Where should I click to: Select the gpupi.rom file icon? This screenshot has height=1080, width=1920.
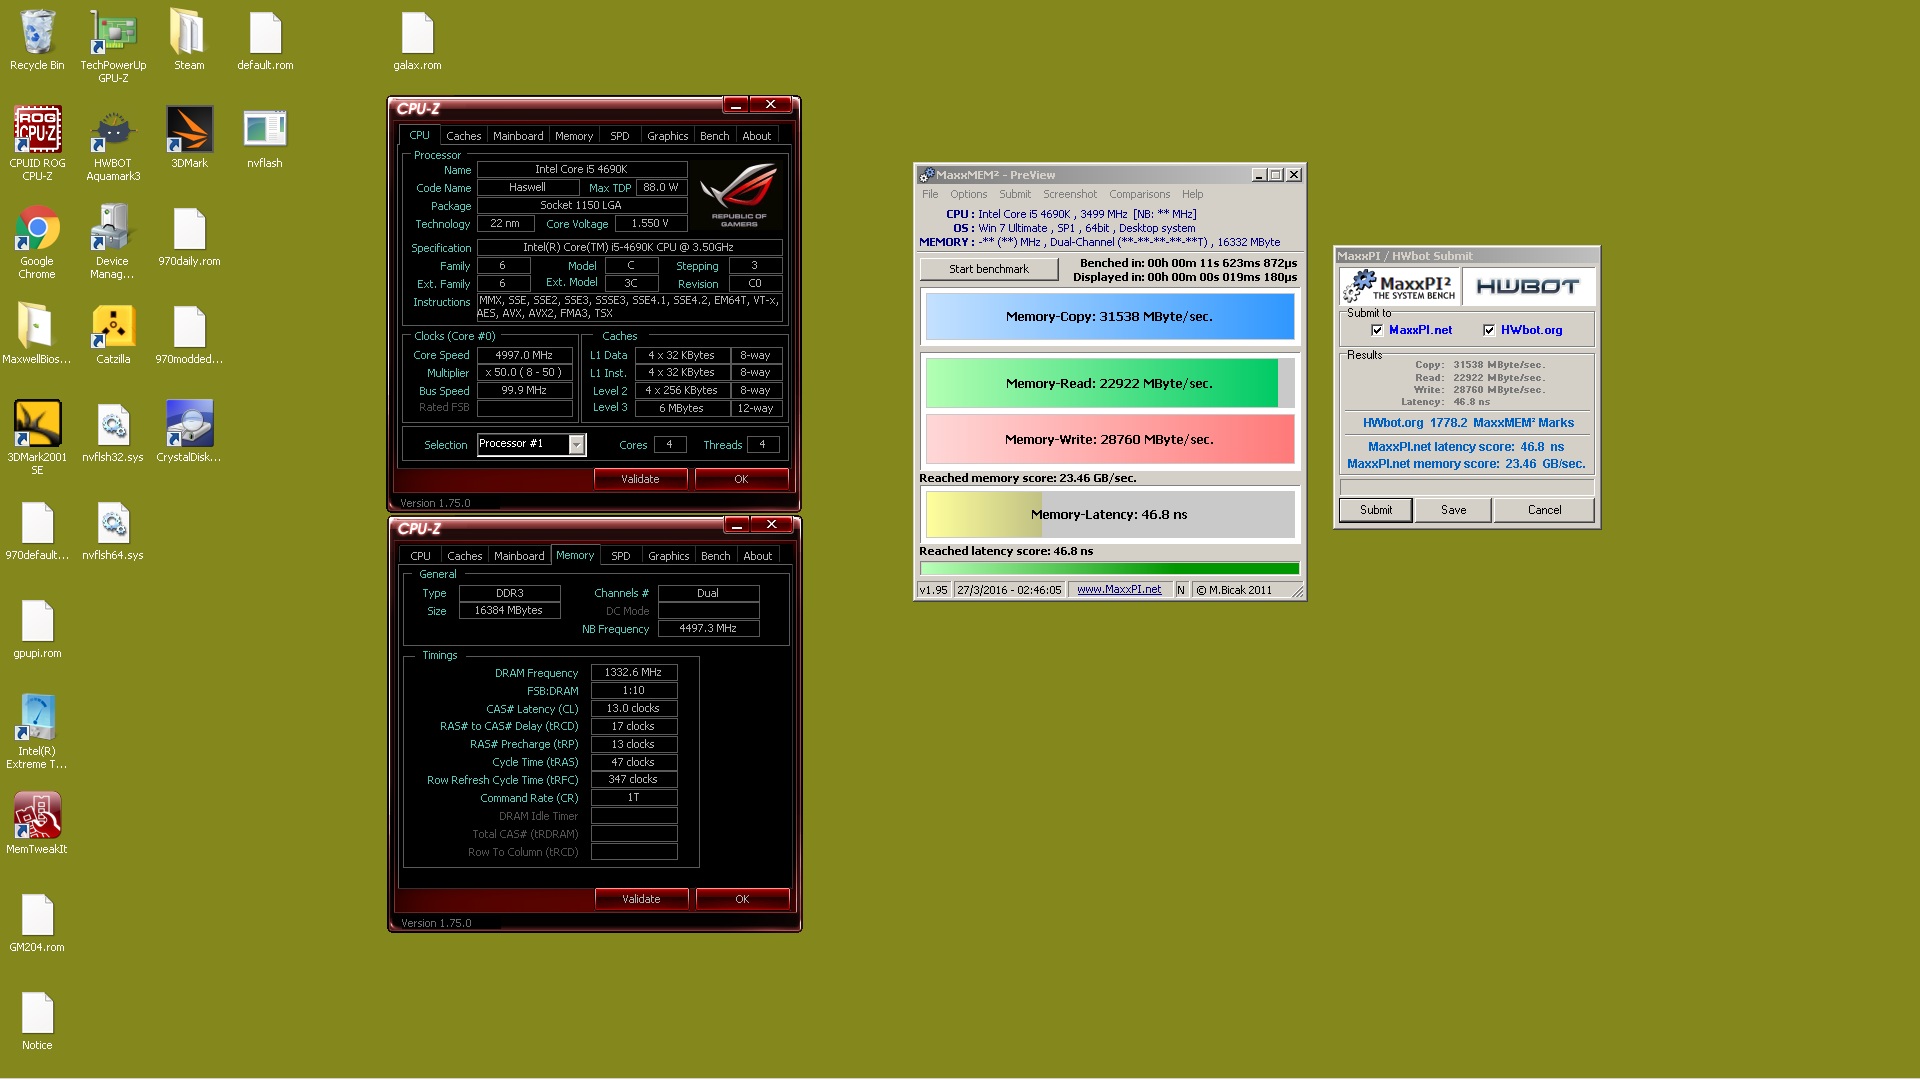(x=37, y=628)
